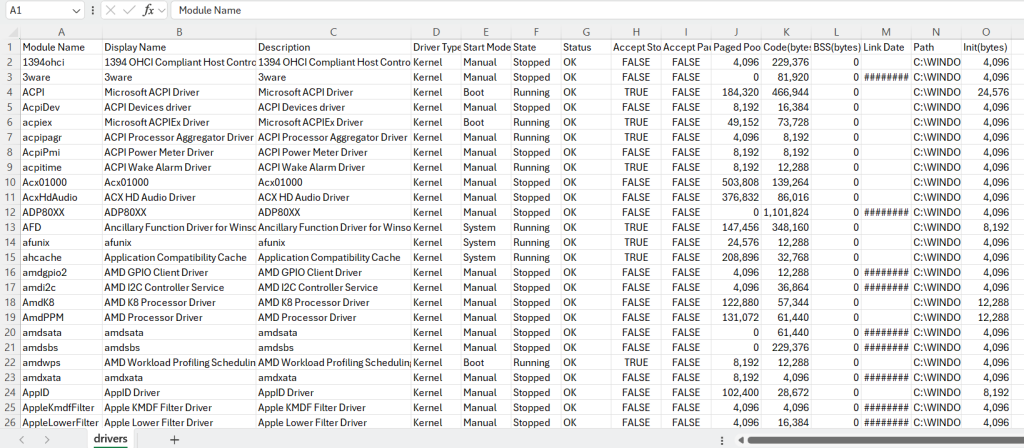The image size is (1024, 448).
Task: Click the tab bar split handle dots
Action: tap(722, 439)
